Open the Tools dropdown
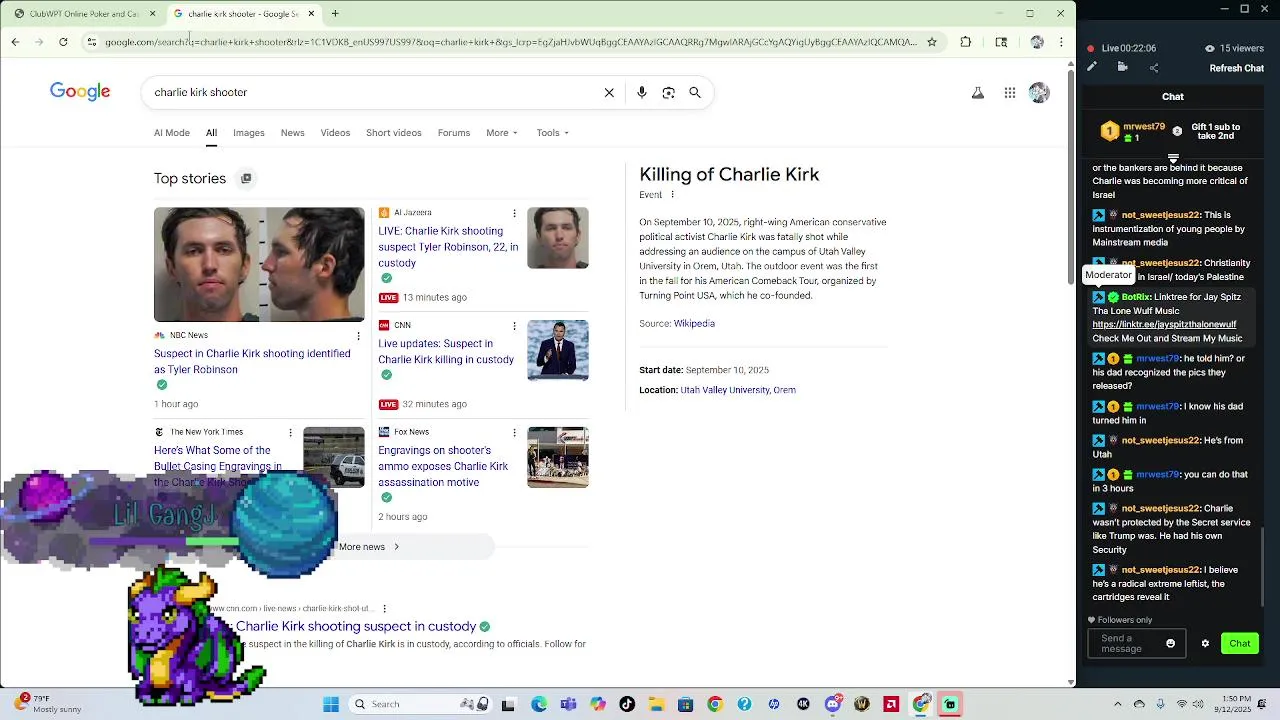This screenshot has width=1280, height=720. point(552,133)
